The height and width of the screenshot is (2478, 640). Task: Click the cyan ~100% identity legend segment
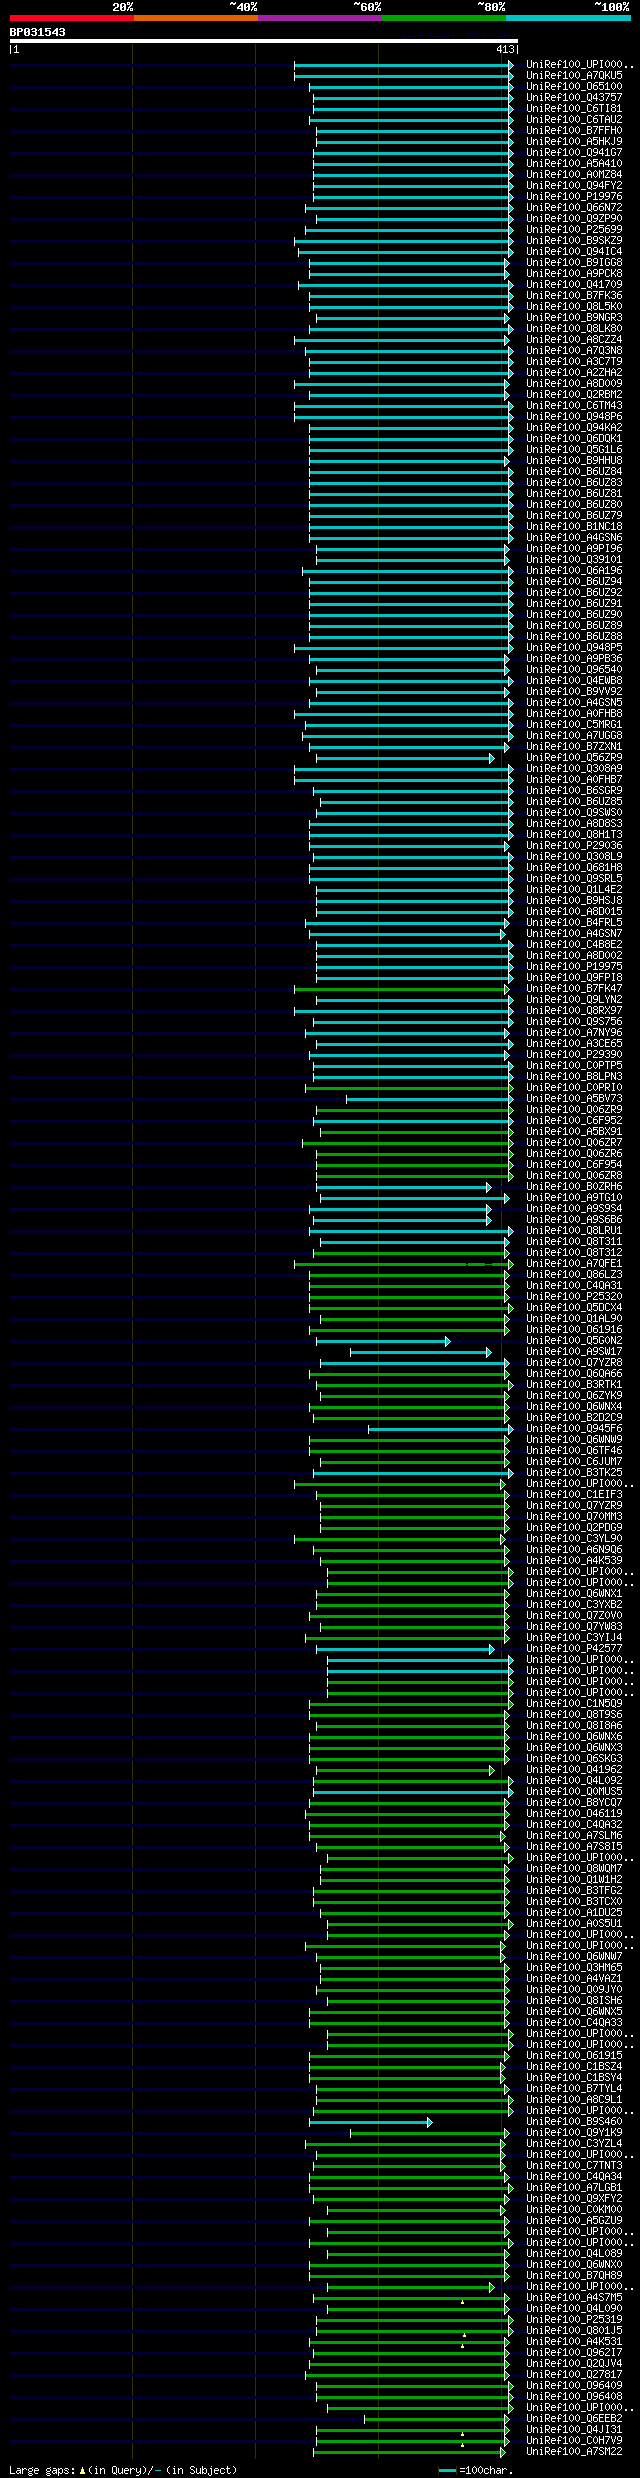(x=568, y=18)
